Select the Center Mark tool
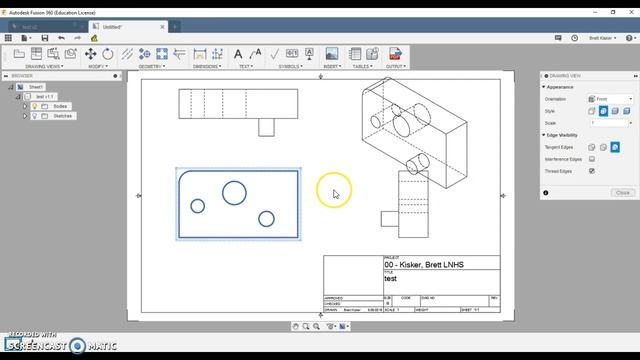 [x=144, y=54]
